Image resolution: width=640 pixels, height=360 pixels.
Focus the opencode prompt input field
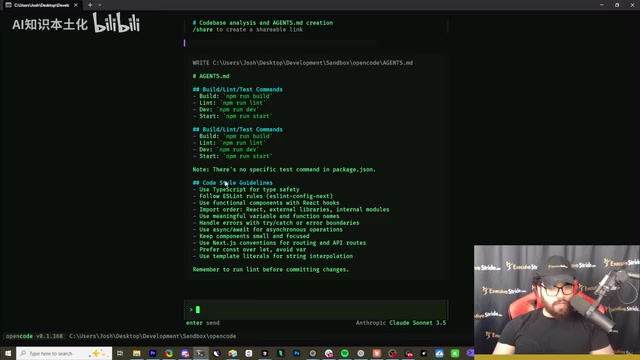[316, 309]
